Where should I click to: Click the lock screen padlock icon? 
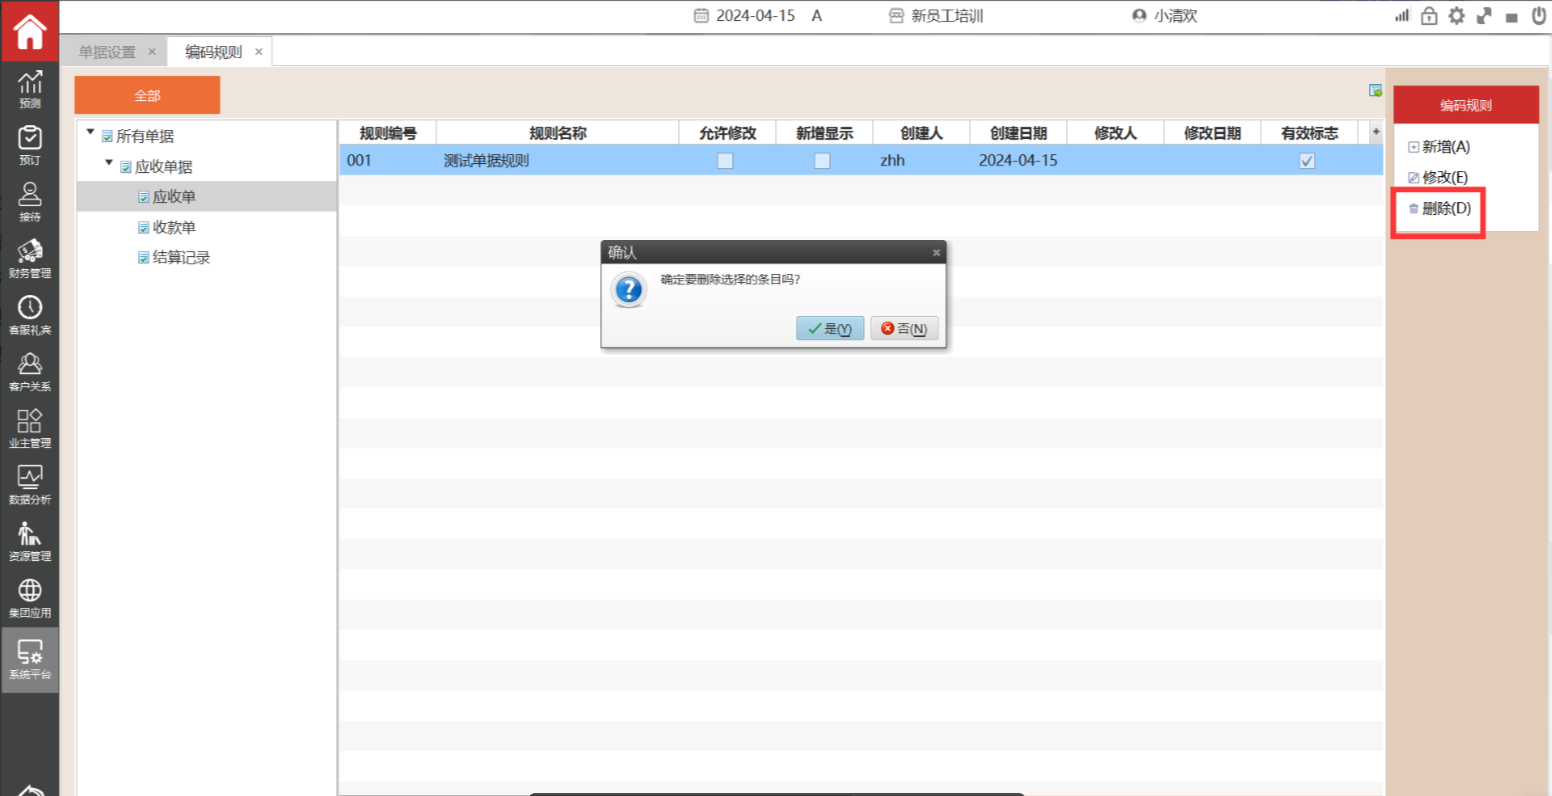click(x=1429, y=16)
